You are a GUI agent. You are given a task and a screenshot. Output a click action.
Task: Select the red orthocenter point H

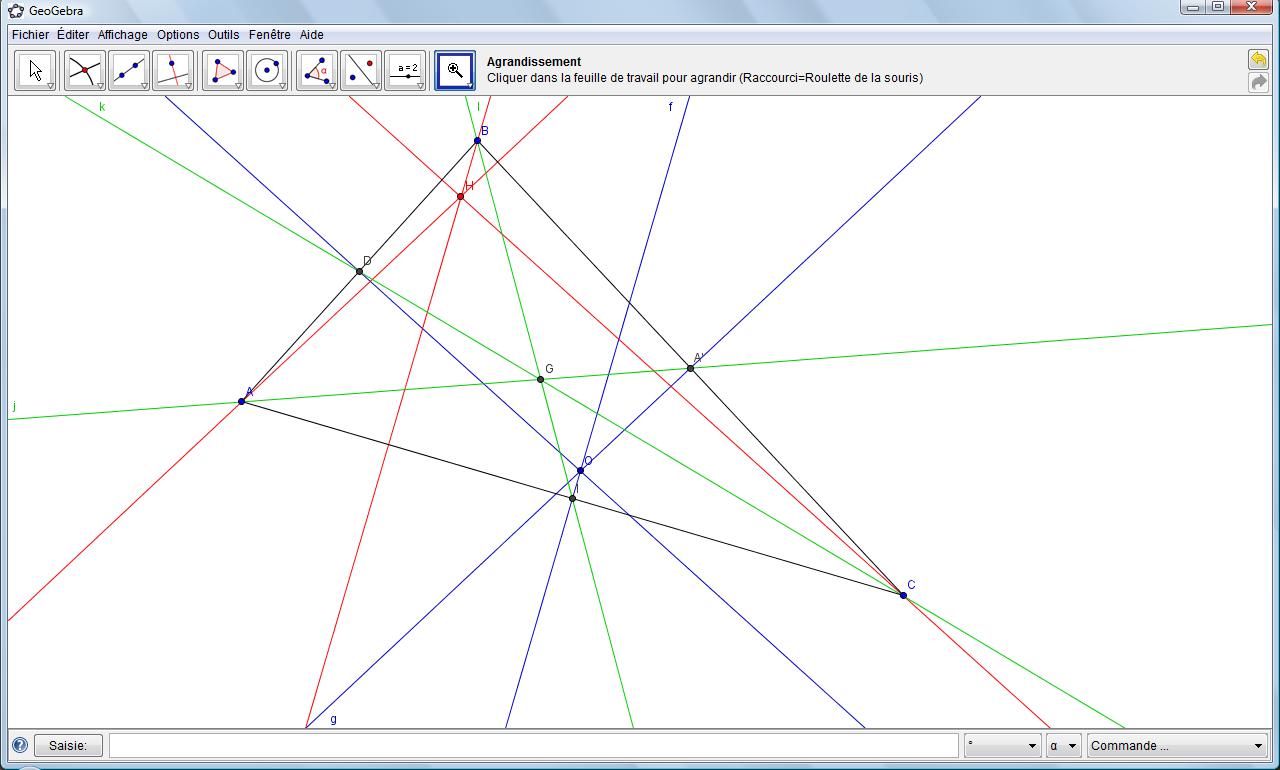460,197
